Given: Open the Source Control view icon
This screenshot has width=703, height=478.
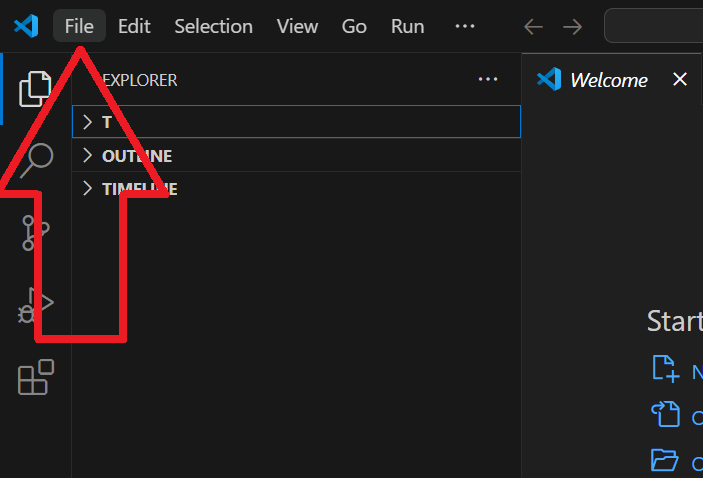Looking at the screenshot, I should point(35,233).
